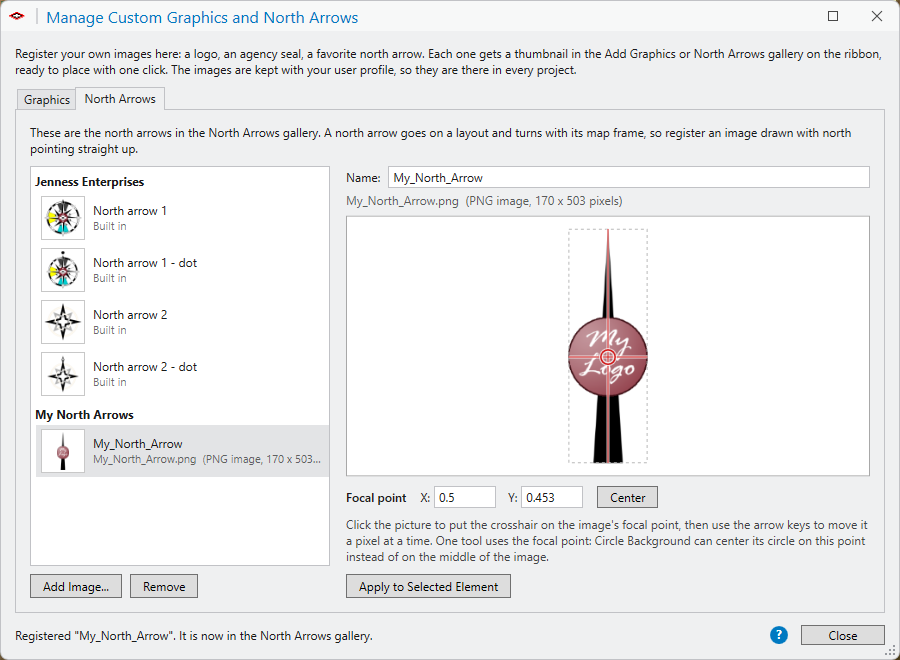
Task: Click the North arrow 1 compass thumbnail
Action: 63,218
